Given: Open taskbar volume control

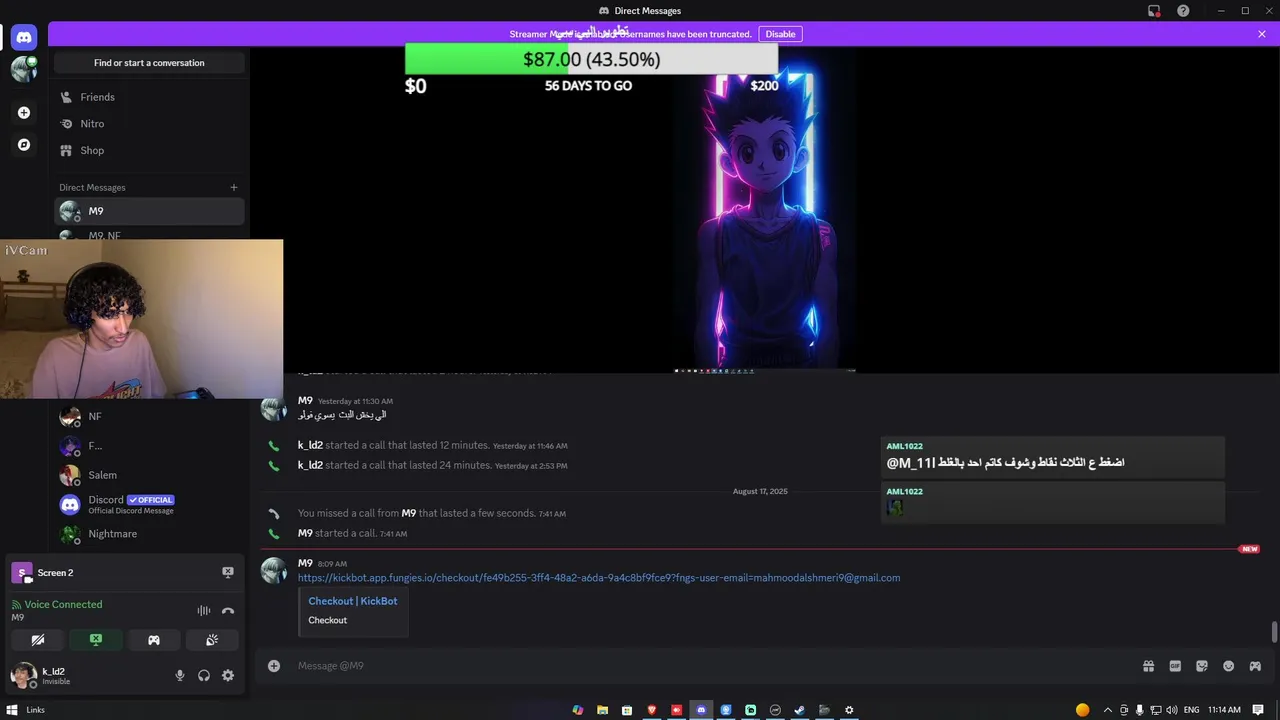Looking at the screenshot, I should tap(1171, 710).
